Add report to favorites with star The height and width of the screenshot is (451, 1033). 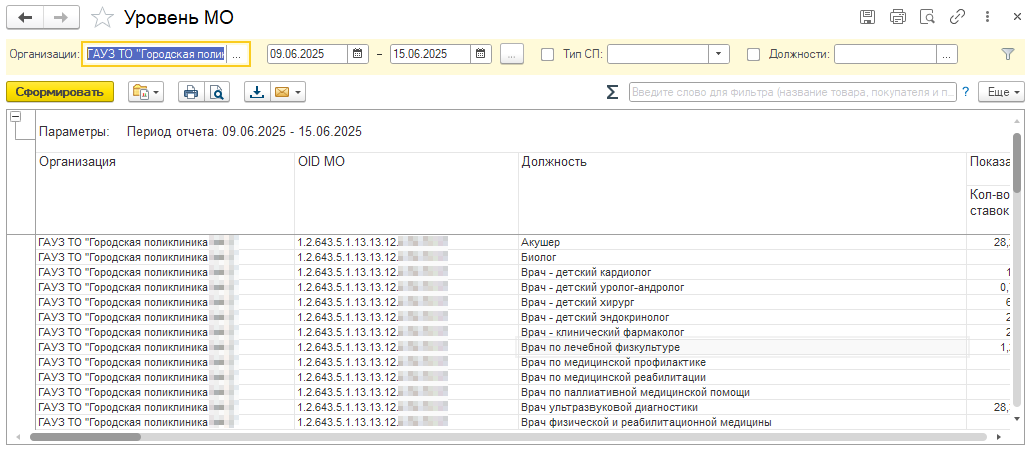pos(101,17)
